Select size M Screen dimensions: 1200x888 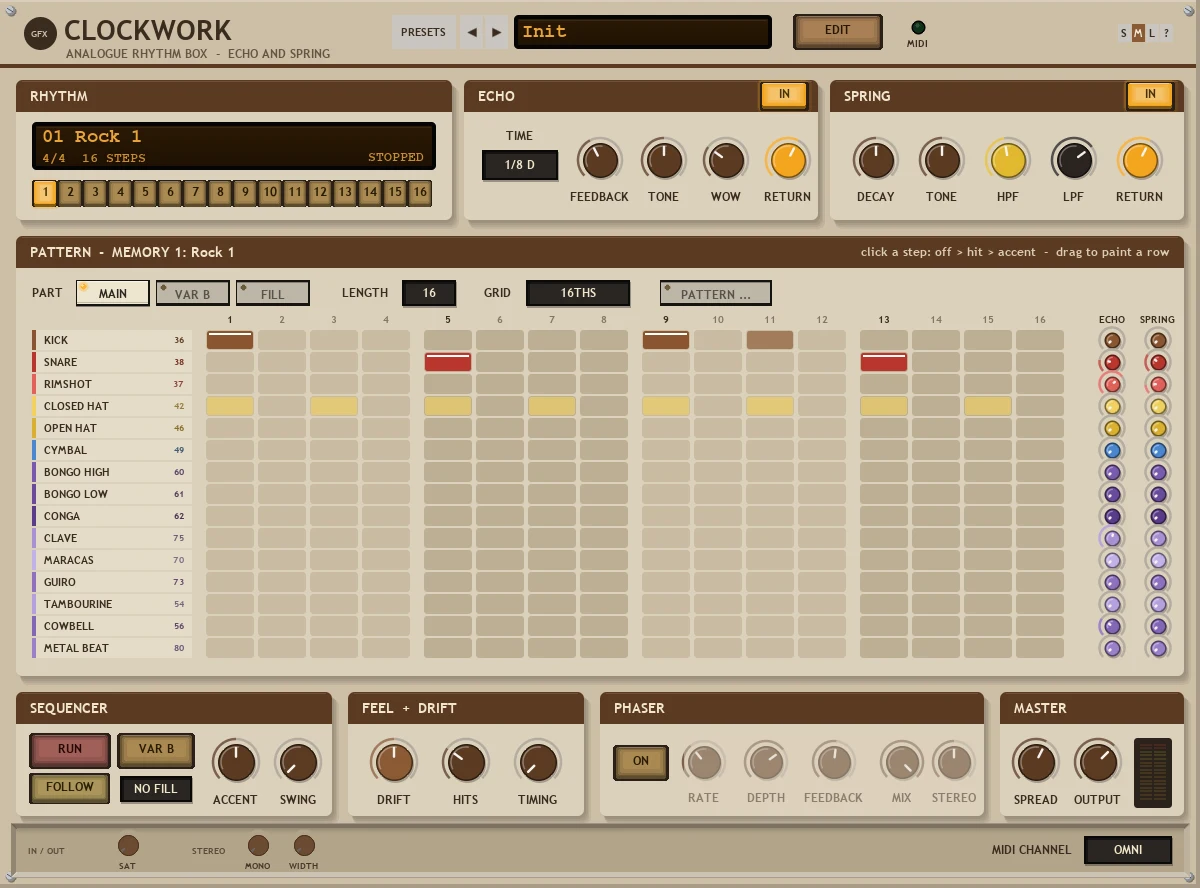pos(1138,33)
